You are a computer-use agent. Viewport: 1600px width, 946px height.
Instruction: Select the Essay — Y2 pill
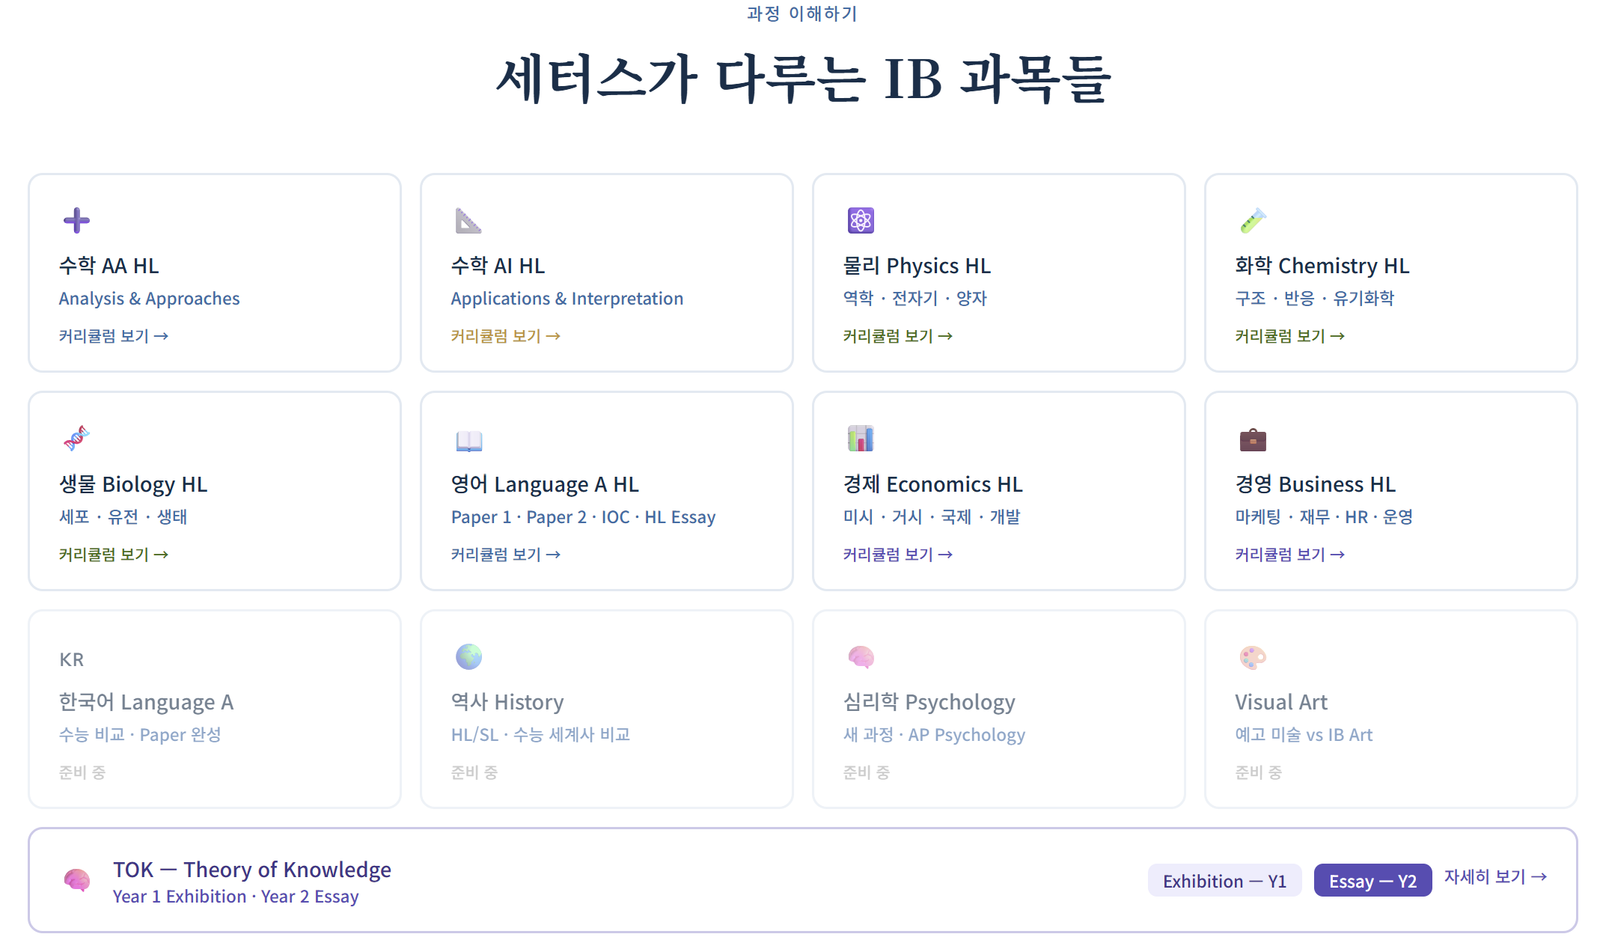(1372, 881)
